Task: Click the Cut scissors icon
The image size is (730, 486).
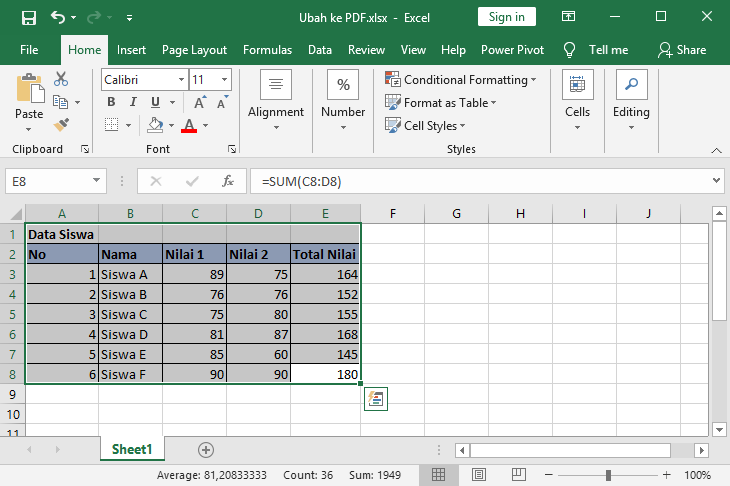Action: pyautogui.click(x=61, y=79)
